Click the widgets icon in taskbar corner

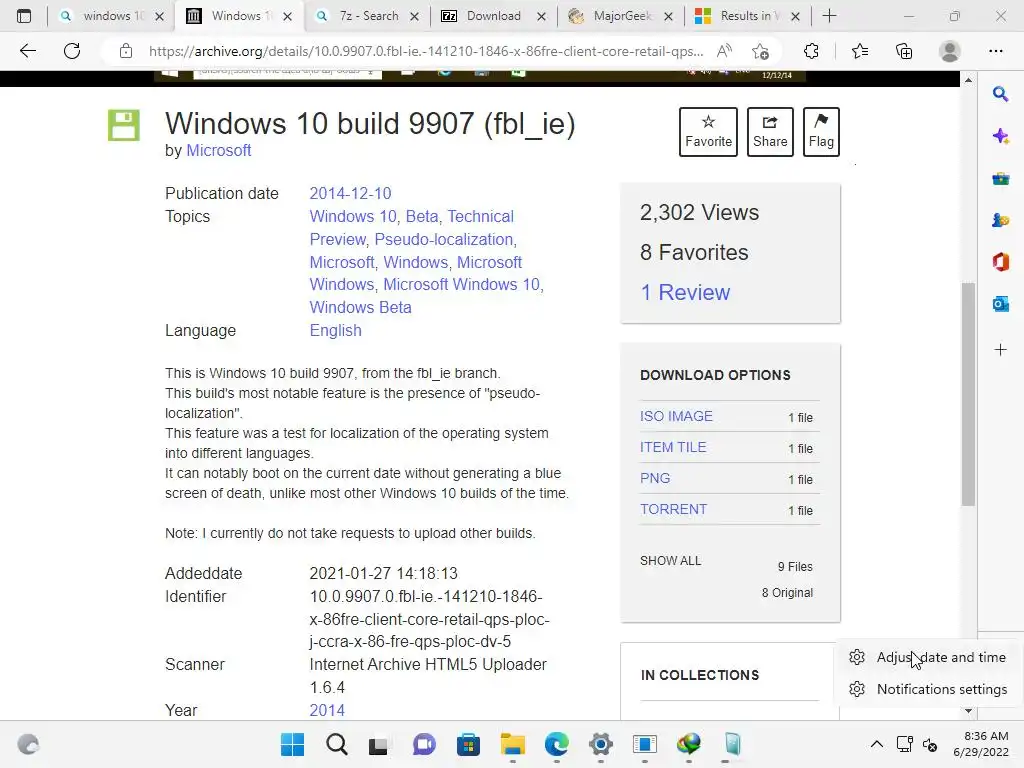point(28,744)
